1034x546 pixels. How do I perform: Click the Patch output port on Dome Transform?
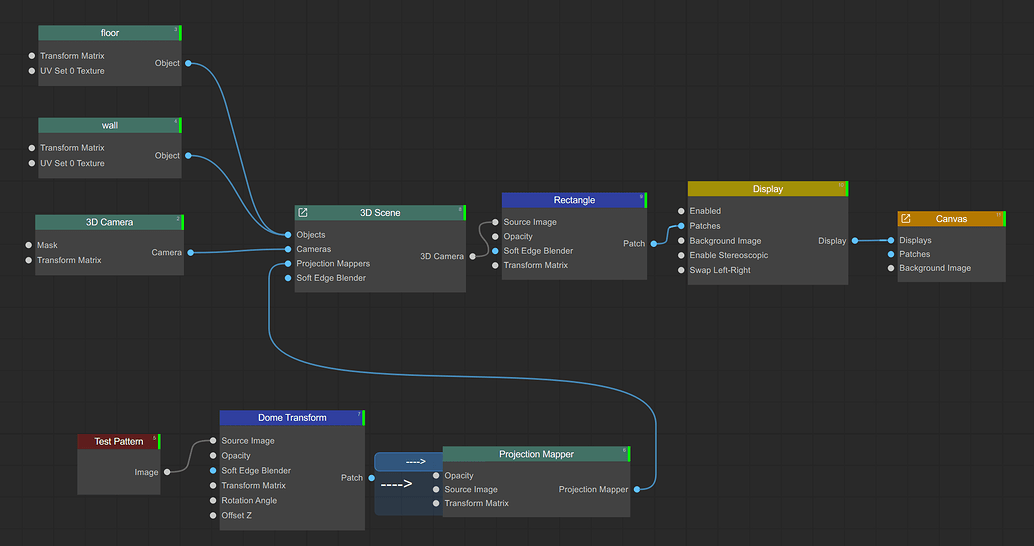[371, 478]
